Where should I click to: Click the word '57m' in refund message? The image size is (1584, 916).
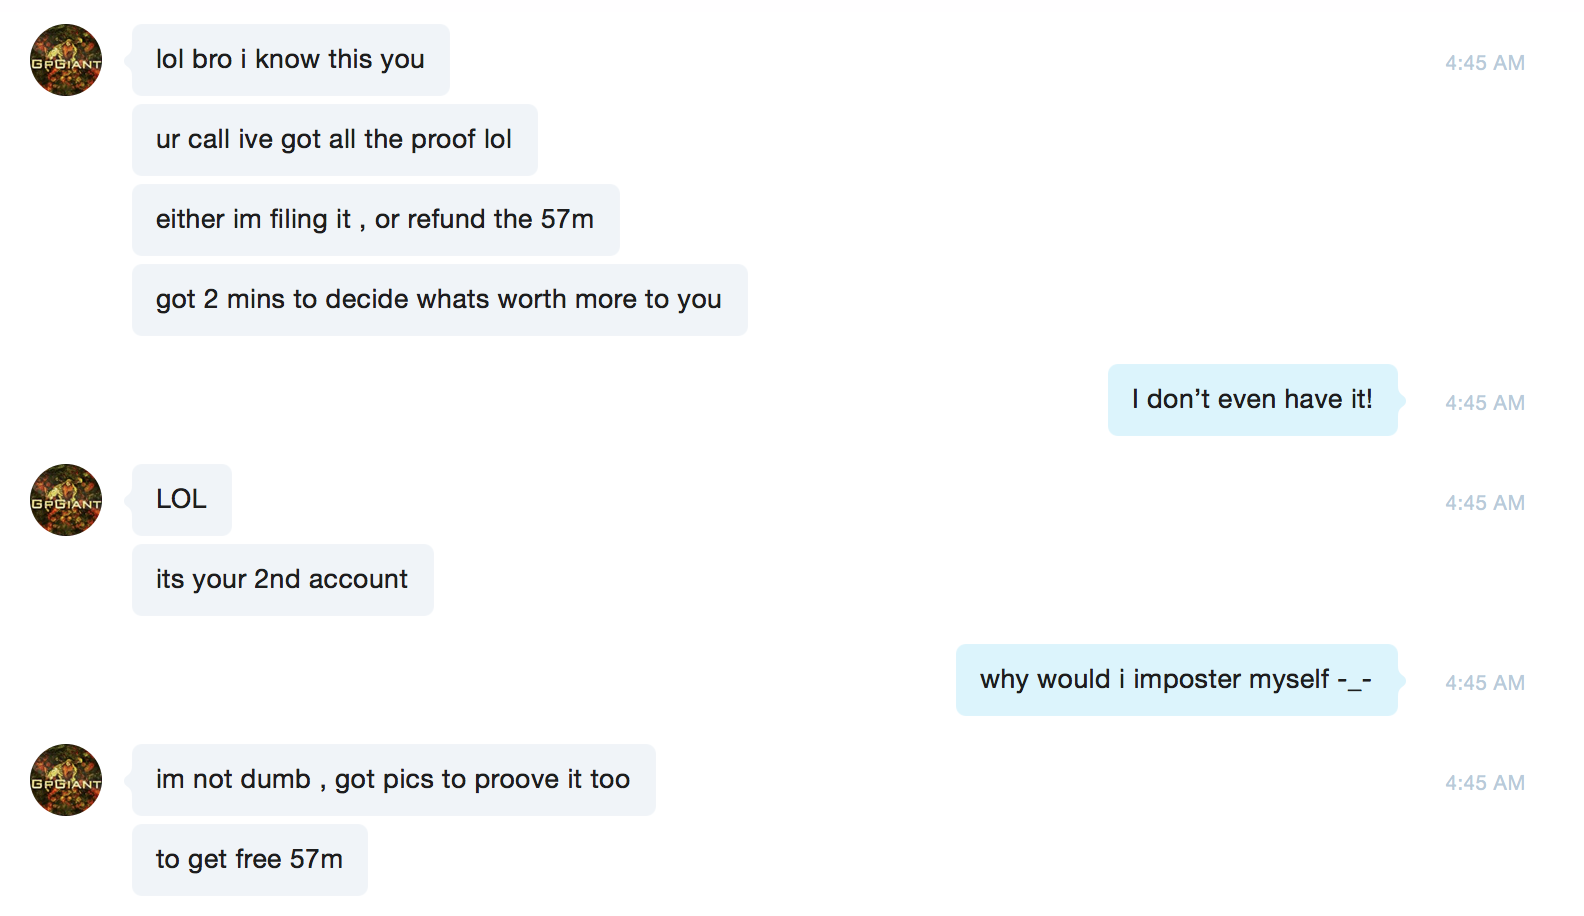[567, 219]
